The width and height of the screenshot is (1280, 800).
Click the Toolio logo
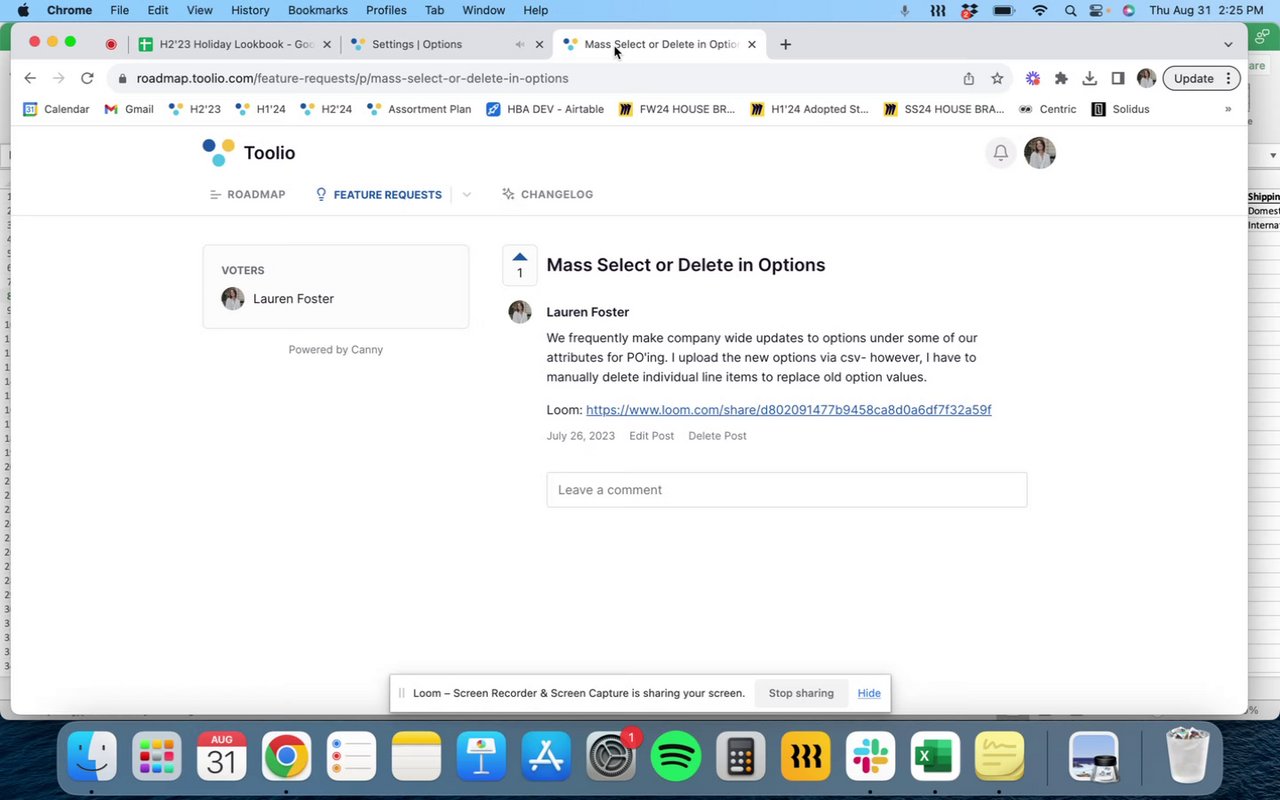click(x=249, y=153)
